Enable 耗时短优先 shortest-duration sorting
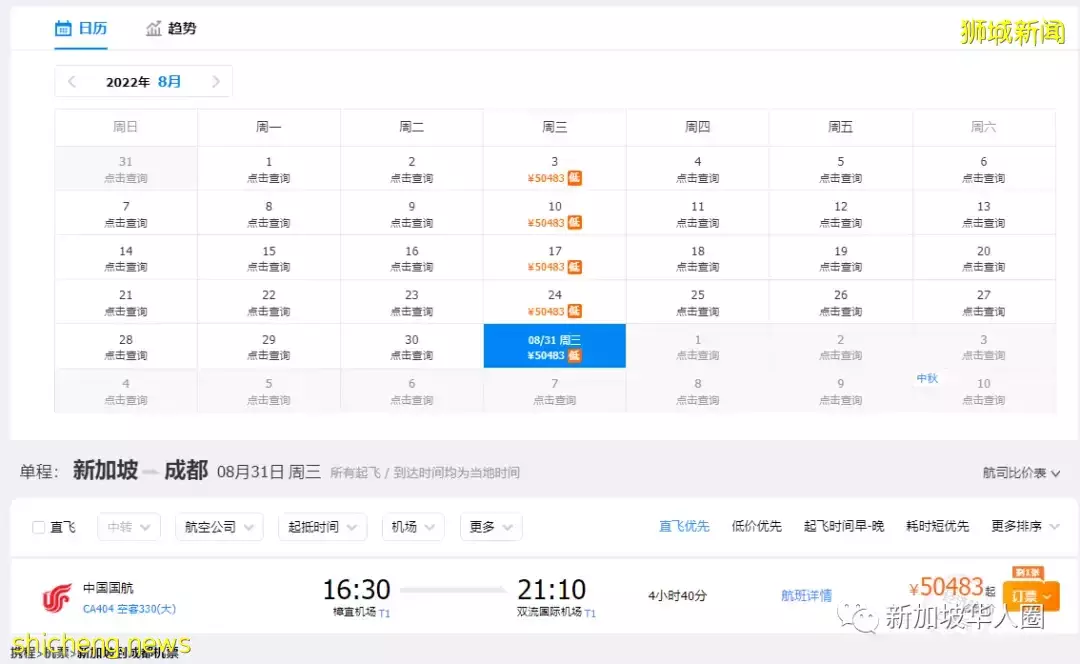The height and width of the screenshot is (664, 1080). (936, 527)
